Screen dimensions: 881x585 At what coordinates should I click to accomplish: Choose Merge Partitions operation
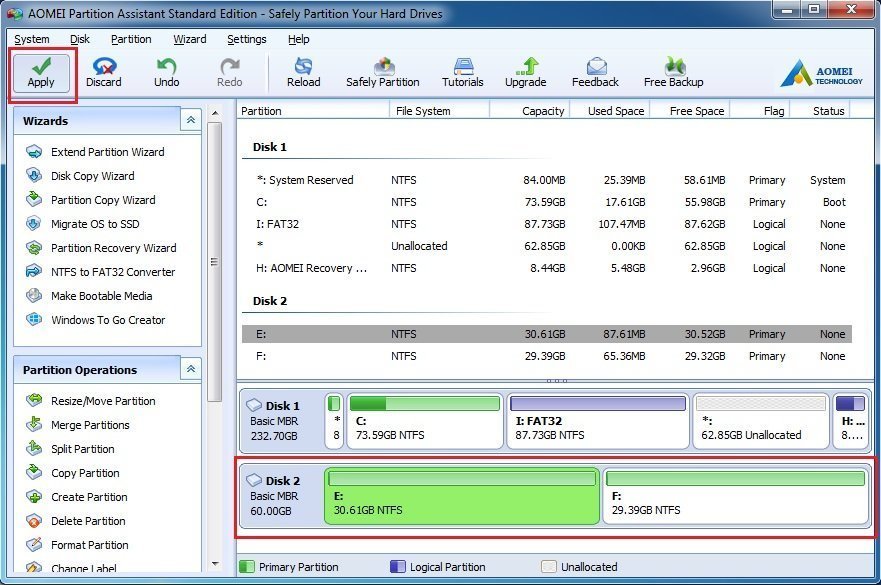click(78, 425)
